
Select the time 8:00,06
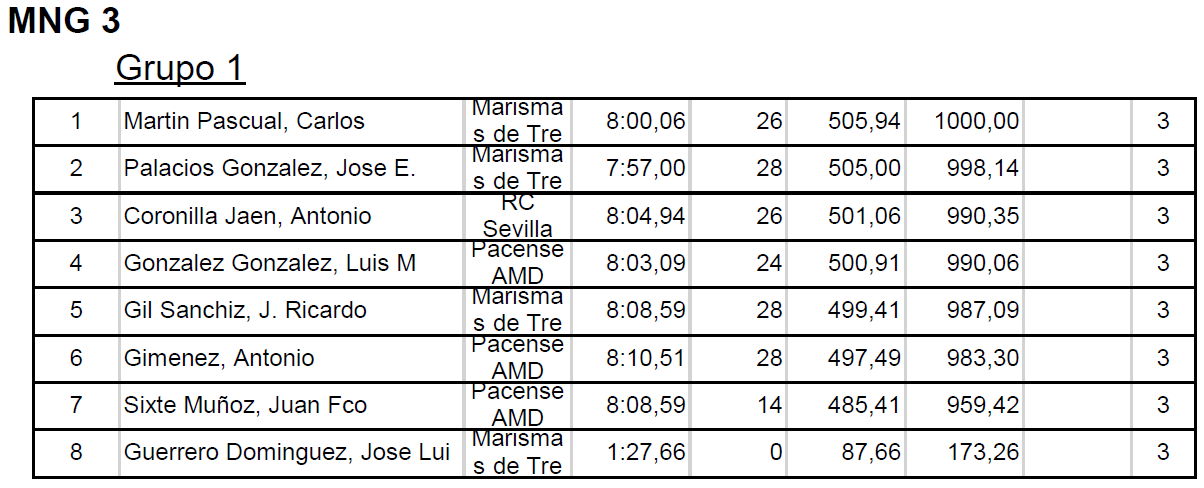coord(645,122)
